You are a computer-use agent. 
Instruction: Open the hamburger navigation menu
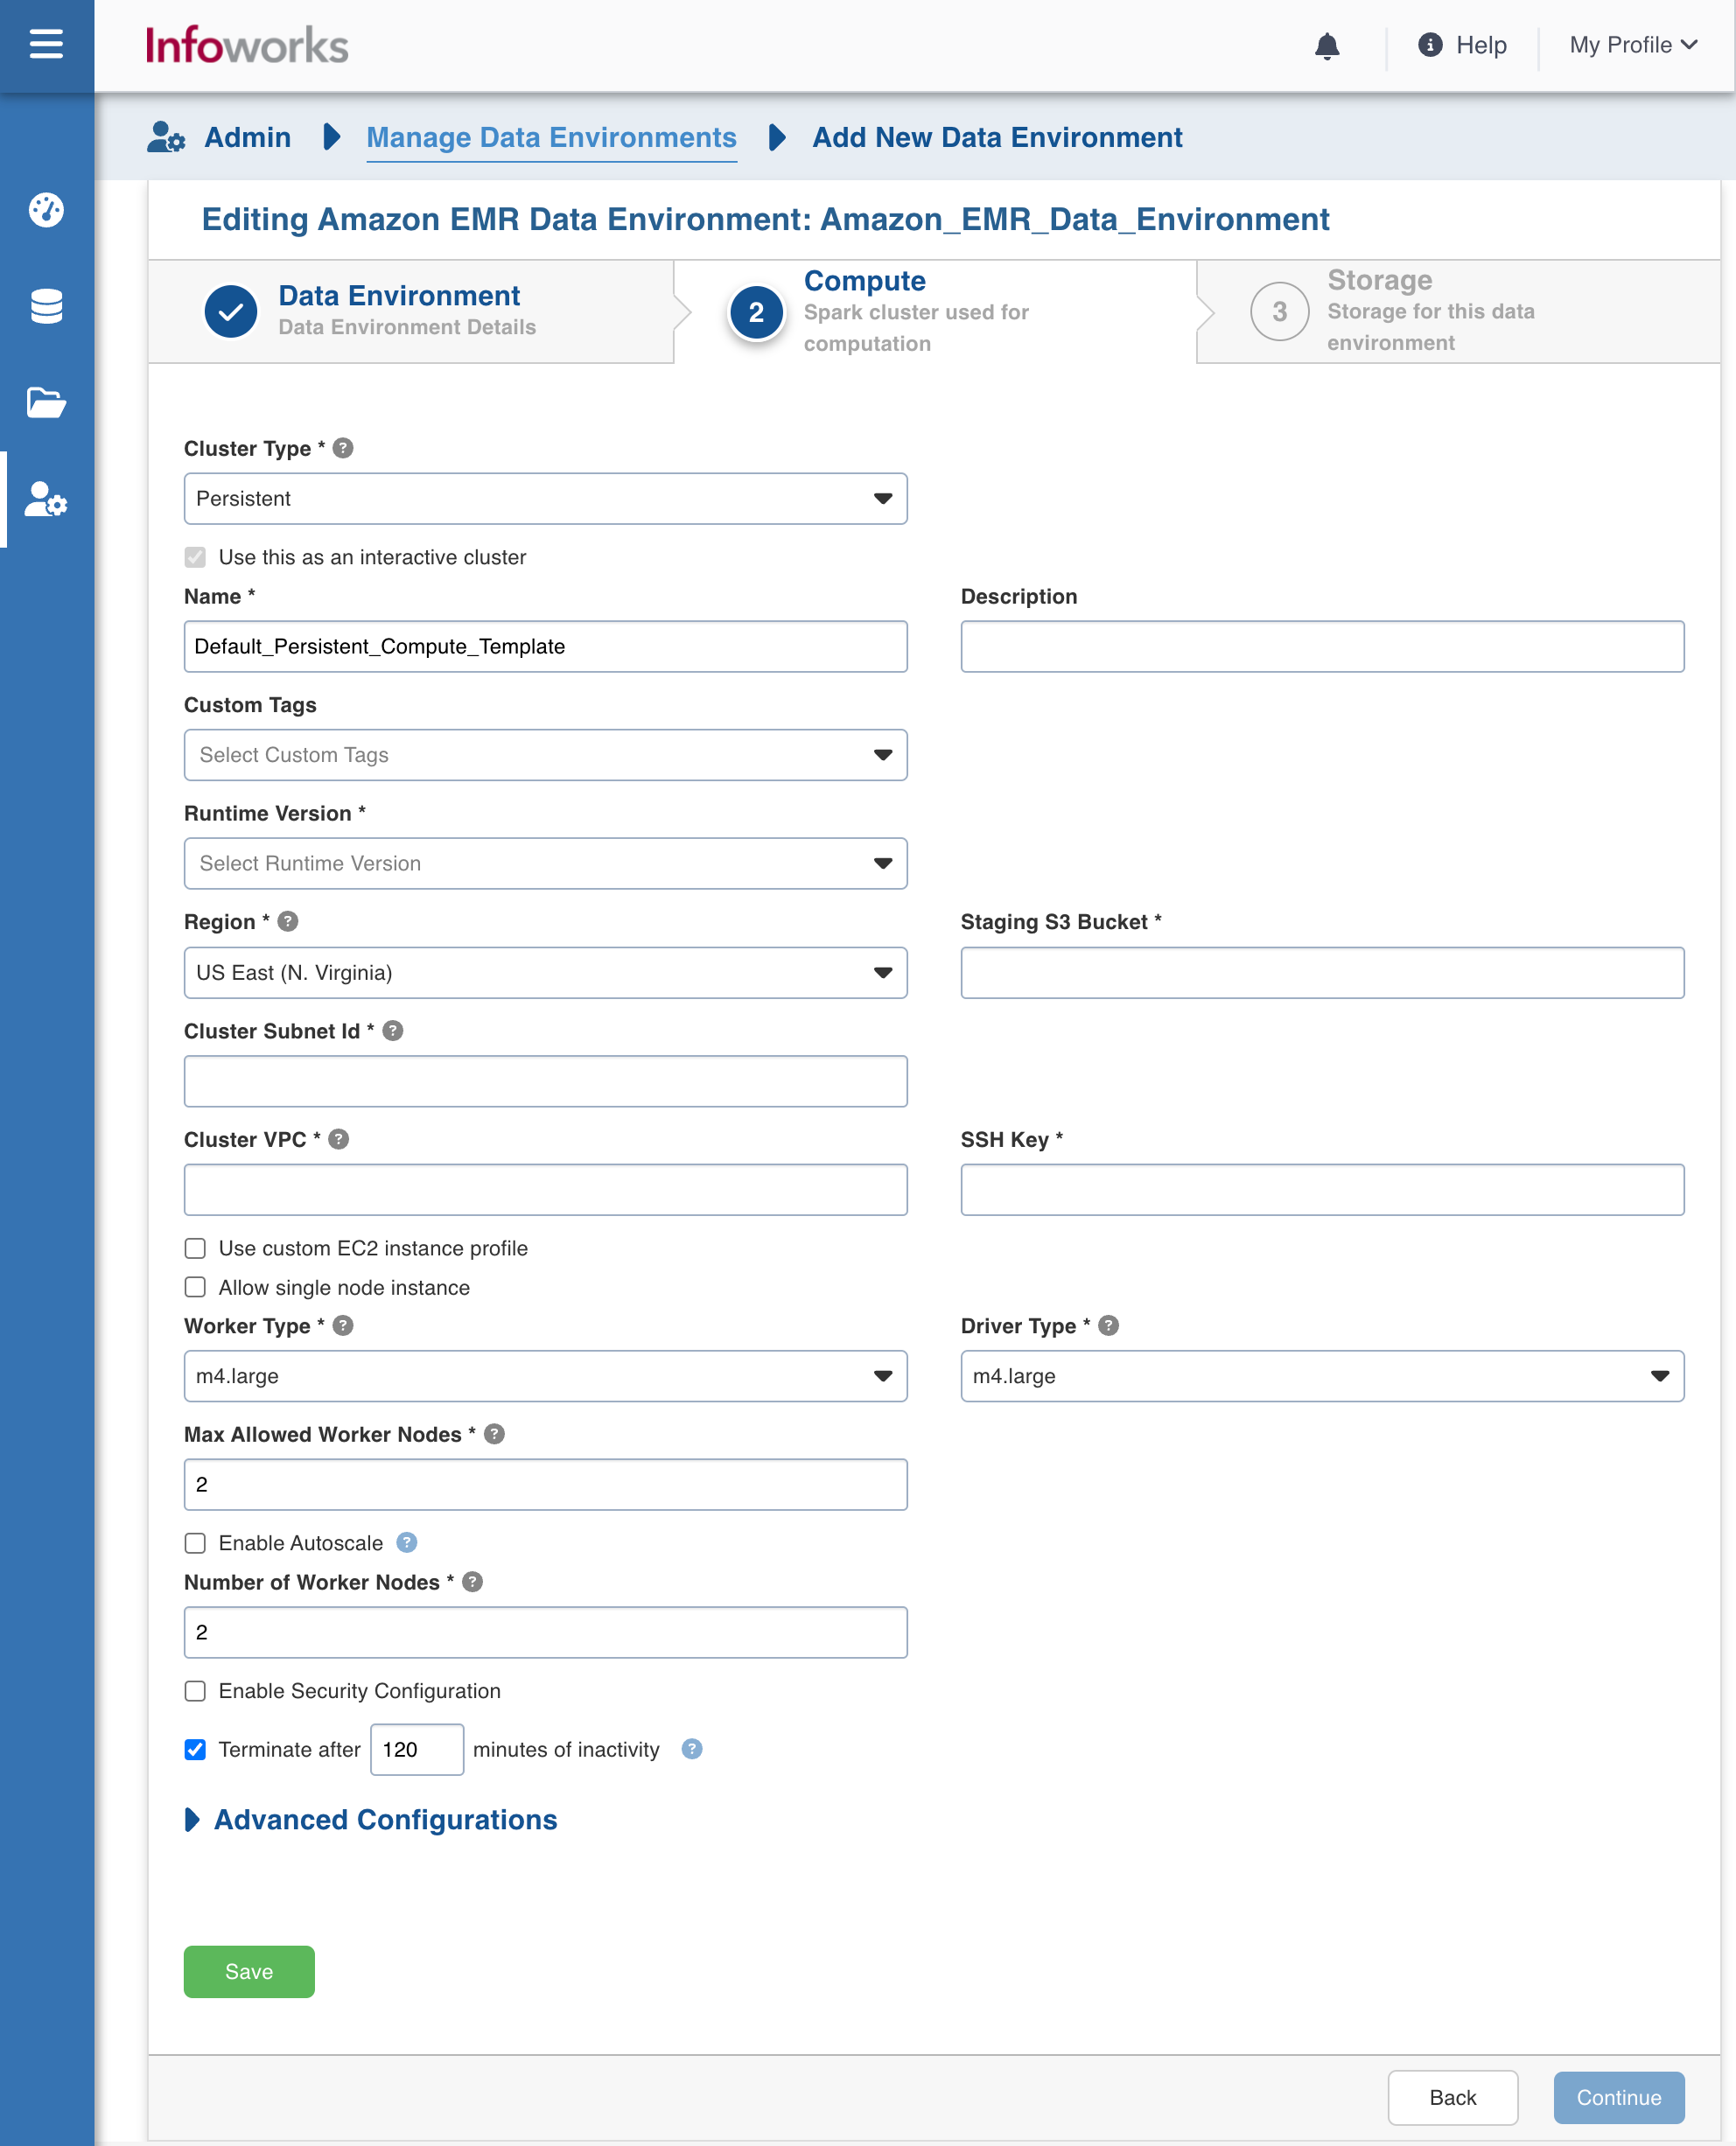[x=46, y=44]
